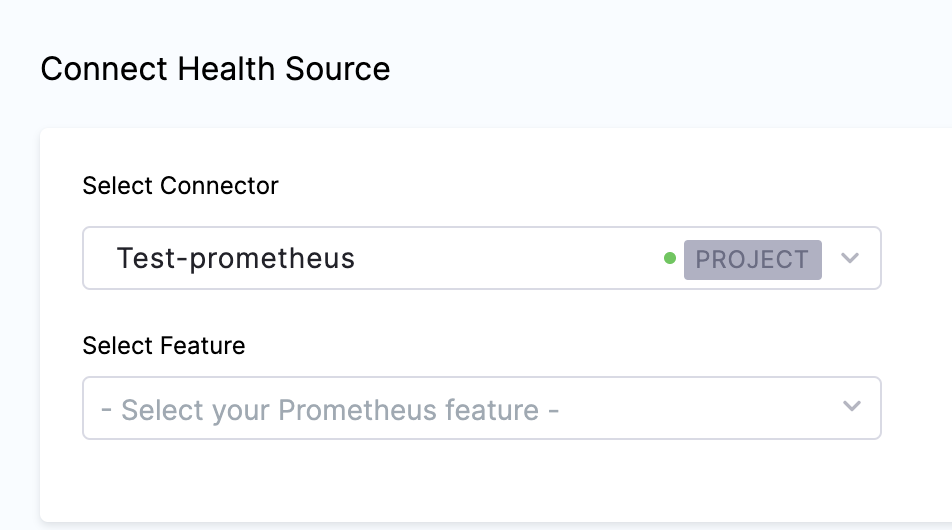Viewport: 952px width, 530px height.
Task: Click blank space inside the Test-prometheus field
Action: [510, 258]
